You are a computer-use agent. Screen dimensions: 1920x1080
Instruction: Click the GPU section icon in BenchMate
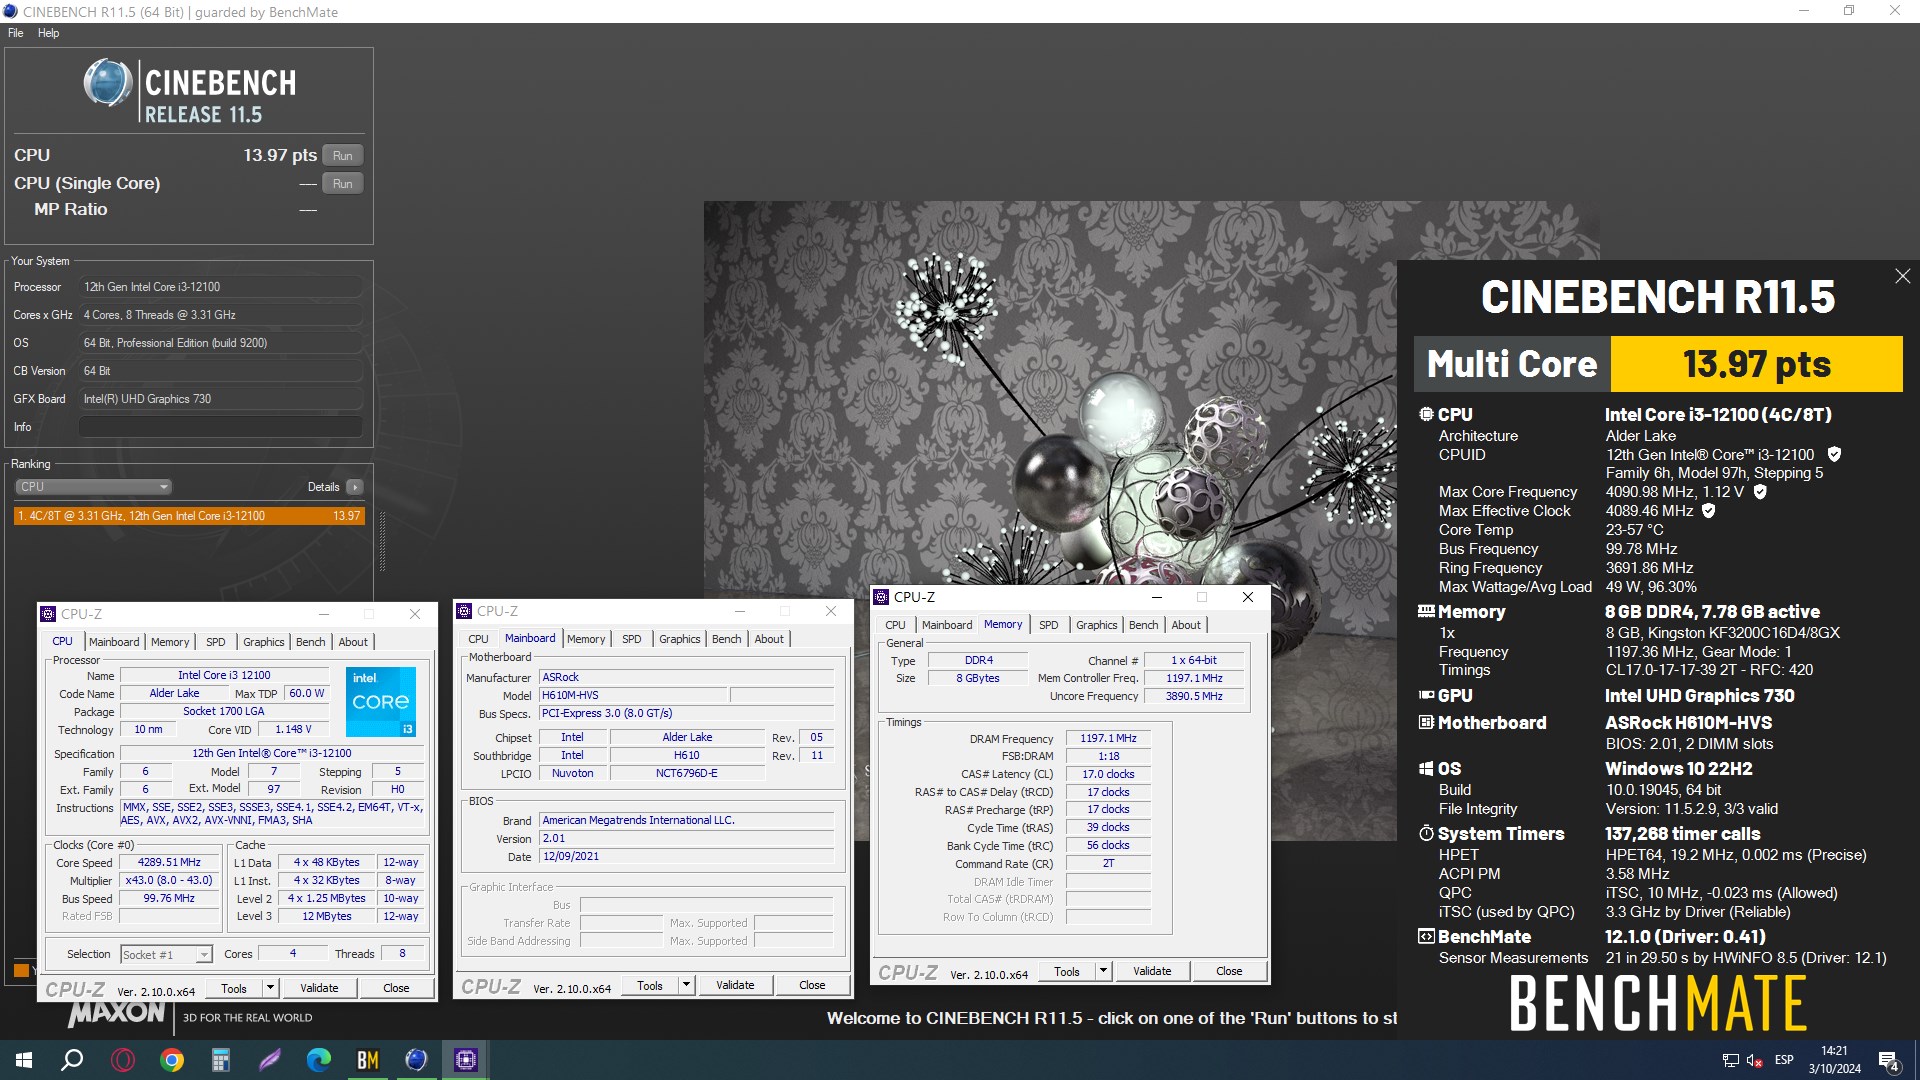(x=1426, y=695)
